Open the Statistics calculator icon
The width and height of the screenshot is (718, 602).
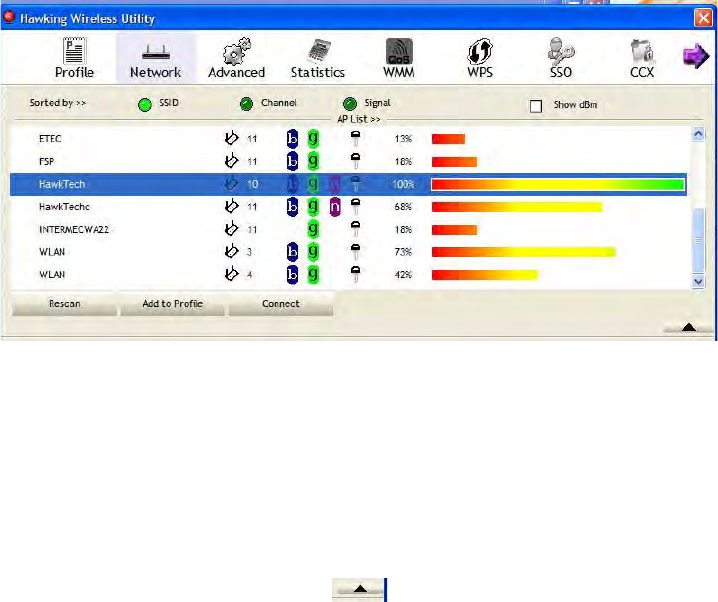tap(319, 51)
